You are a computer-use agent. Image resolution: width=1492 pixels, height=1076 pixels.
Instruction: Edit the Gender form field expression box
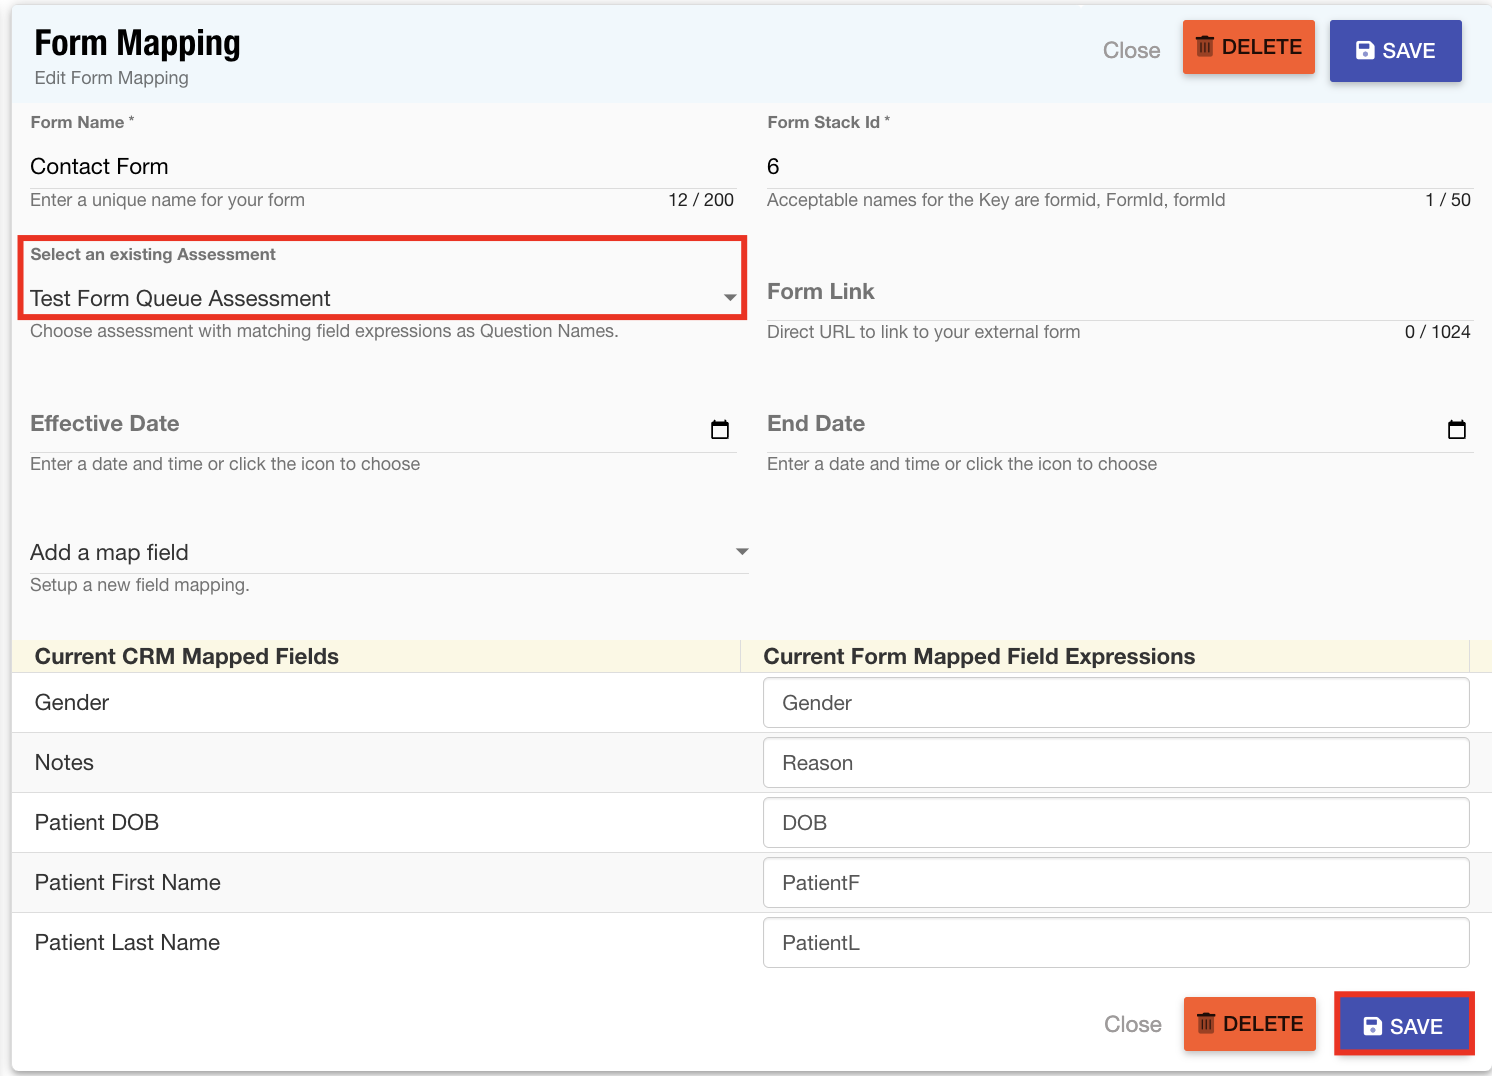[x=1115, y=703]
